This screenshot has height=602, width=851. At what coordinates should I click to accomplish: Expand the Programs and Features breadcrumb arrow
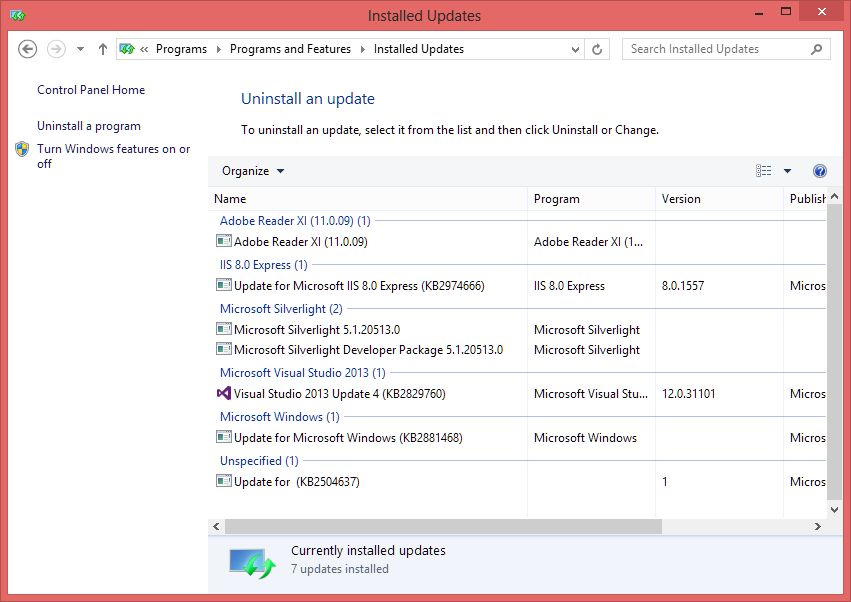(x=363, y=49)
